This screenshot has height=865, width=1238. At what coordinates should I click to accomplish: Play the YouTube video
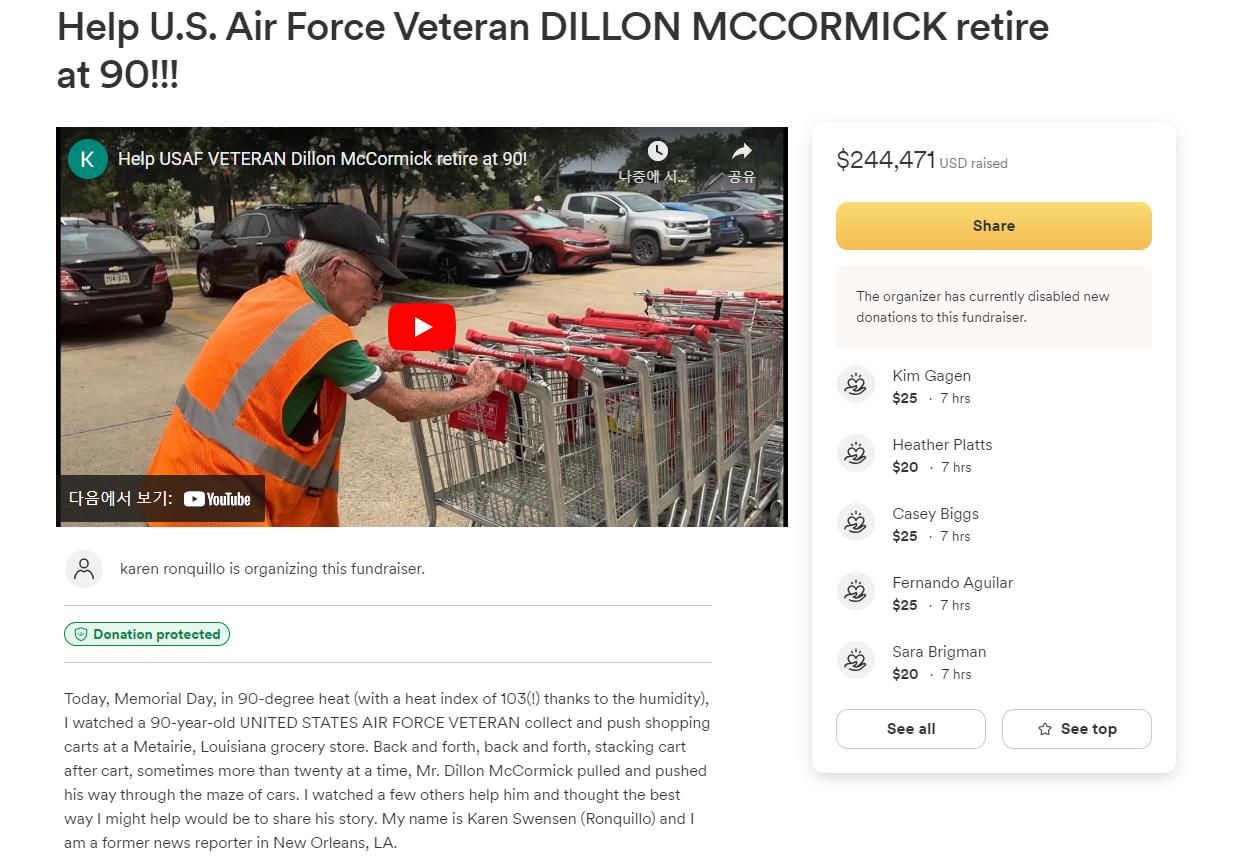pos(421,327)
